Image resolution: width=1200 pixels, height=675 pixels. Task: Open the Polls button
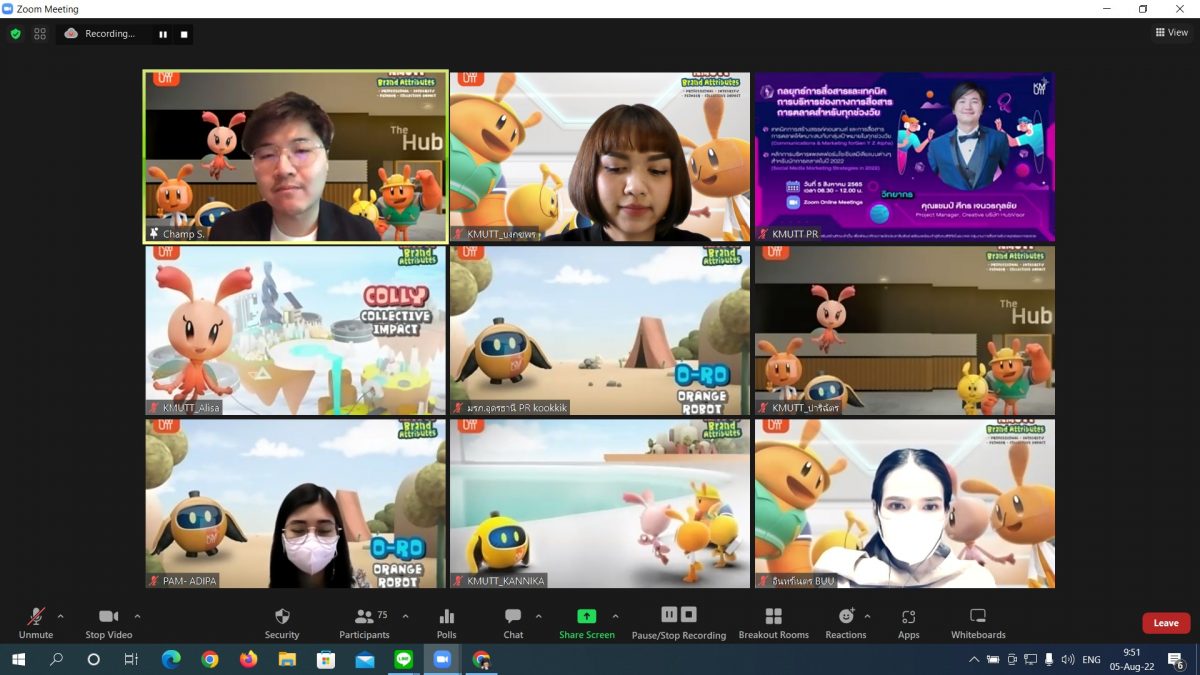pyautogui.click(x=447, y=623)
